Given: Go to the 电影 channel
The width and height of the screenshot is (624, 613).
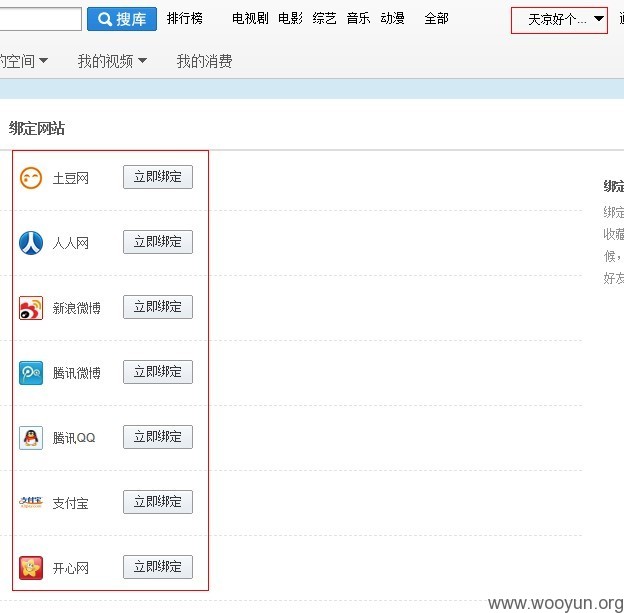Looking at the screenshot, I should tap(290, 18).
